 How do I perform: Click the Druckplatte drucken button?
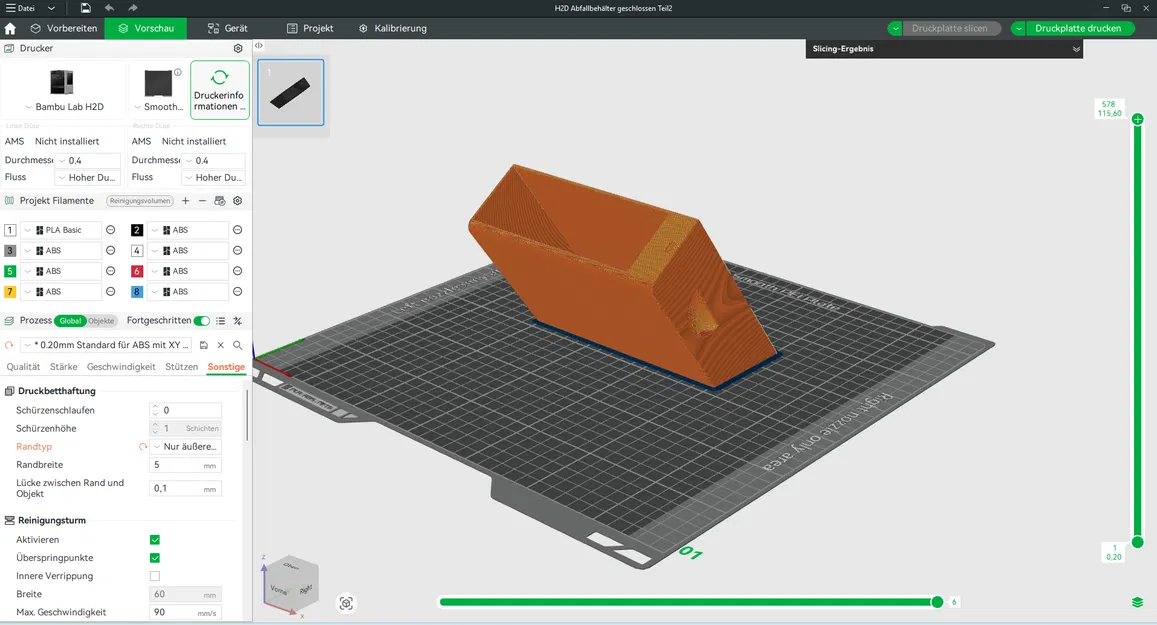click(x=1078, y=28)
